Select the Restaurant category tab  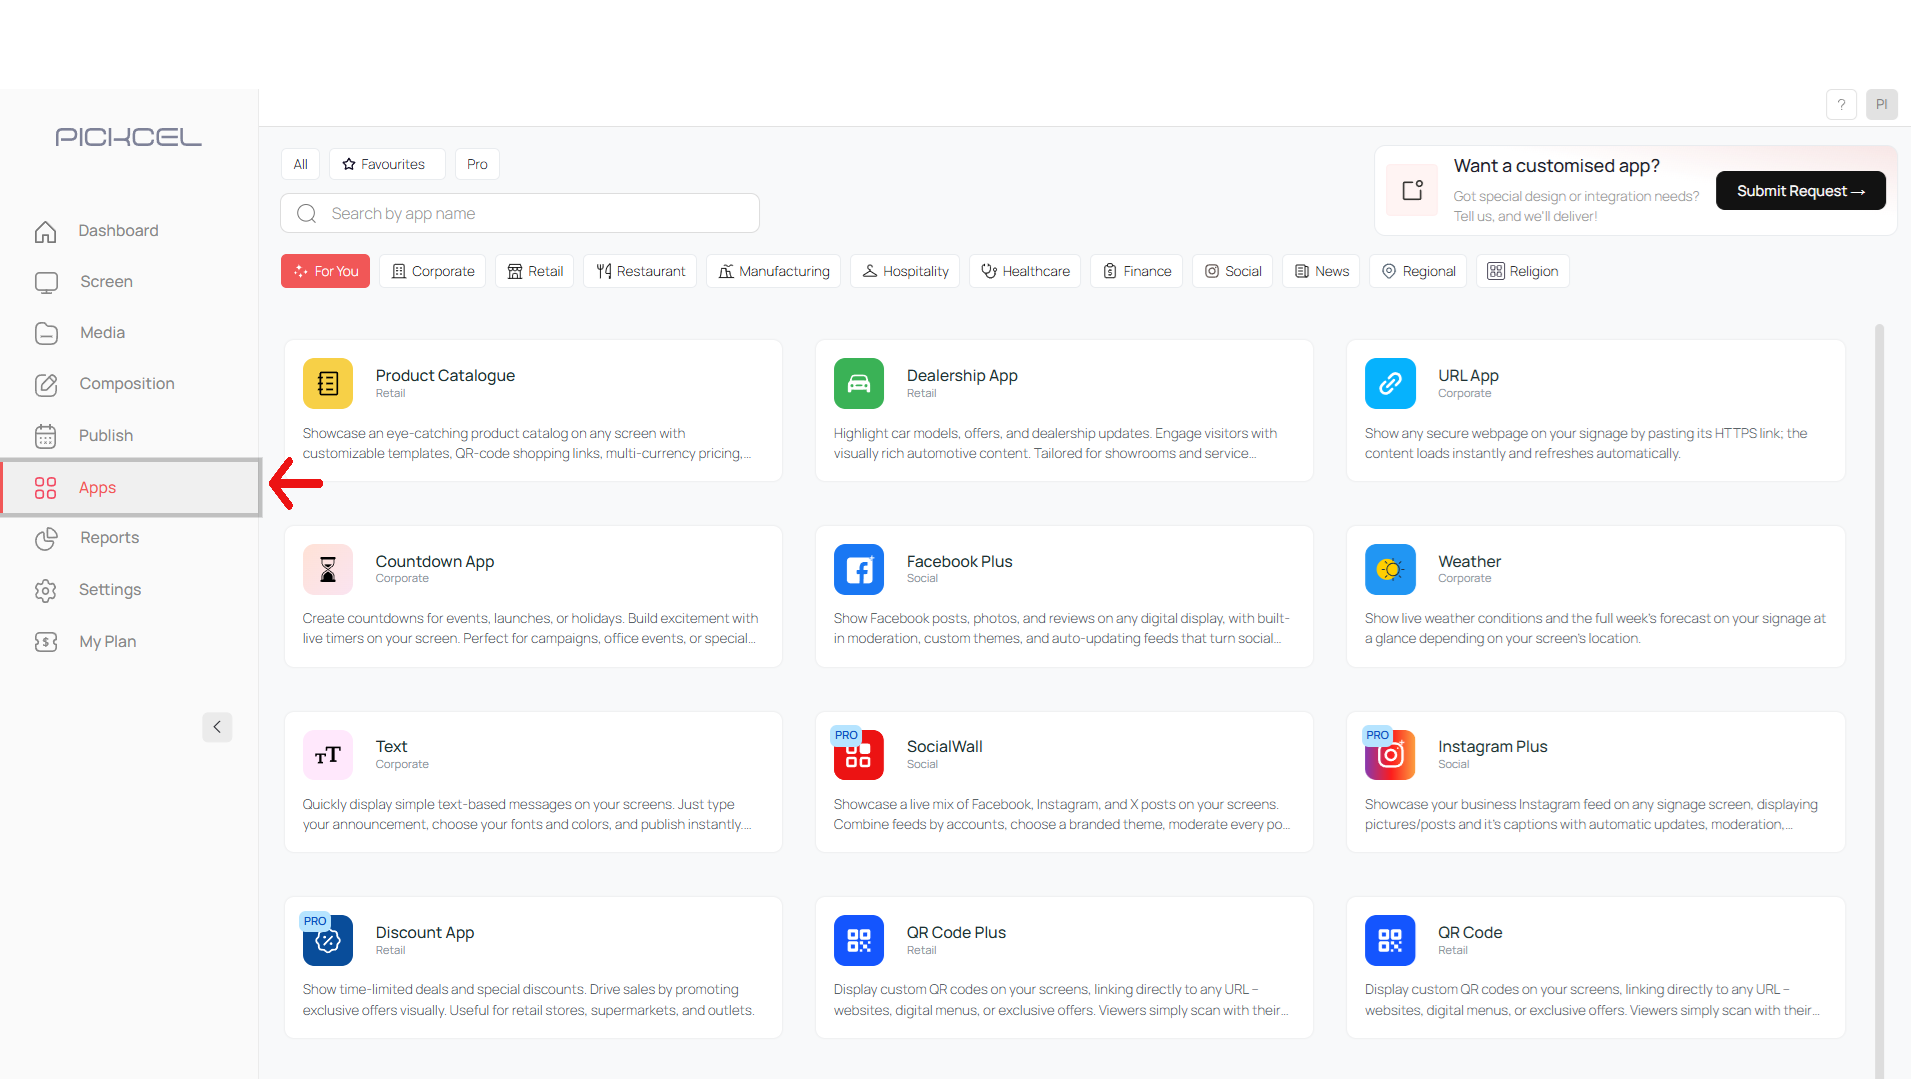[639, 271]
